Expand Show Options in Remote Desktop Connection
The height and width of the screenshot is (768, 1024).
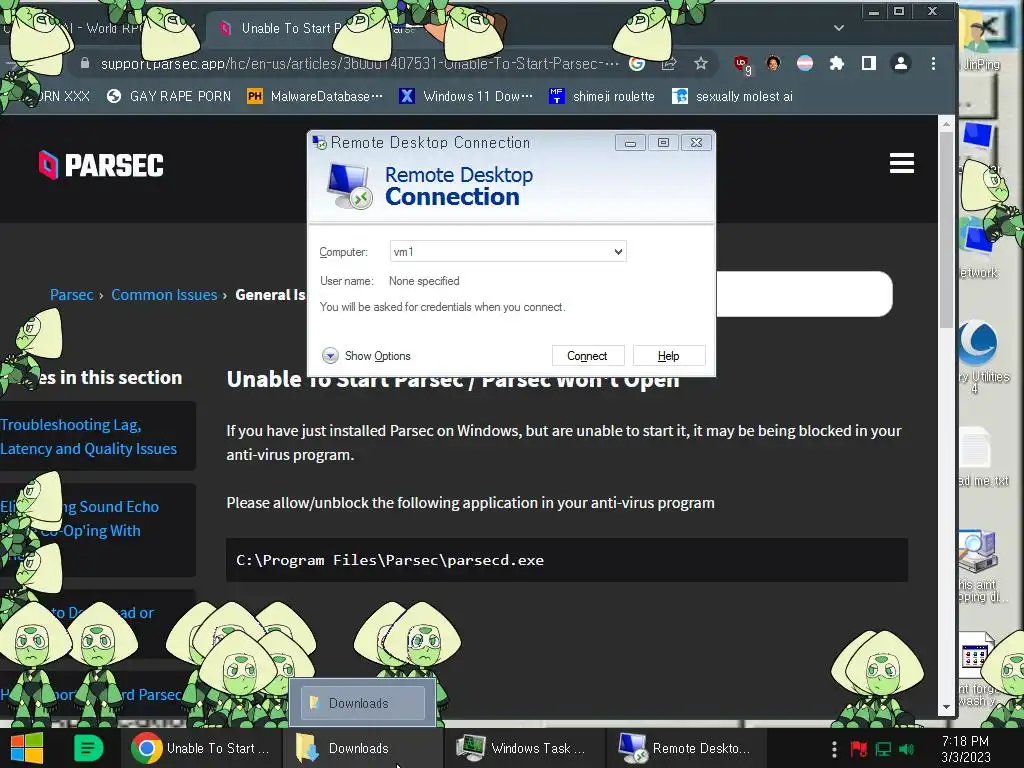click(366, 356)
